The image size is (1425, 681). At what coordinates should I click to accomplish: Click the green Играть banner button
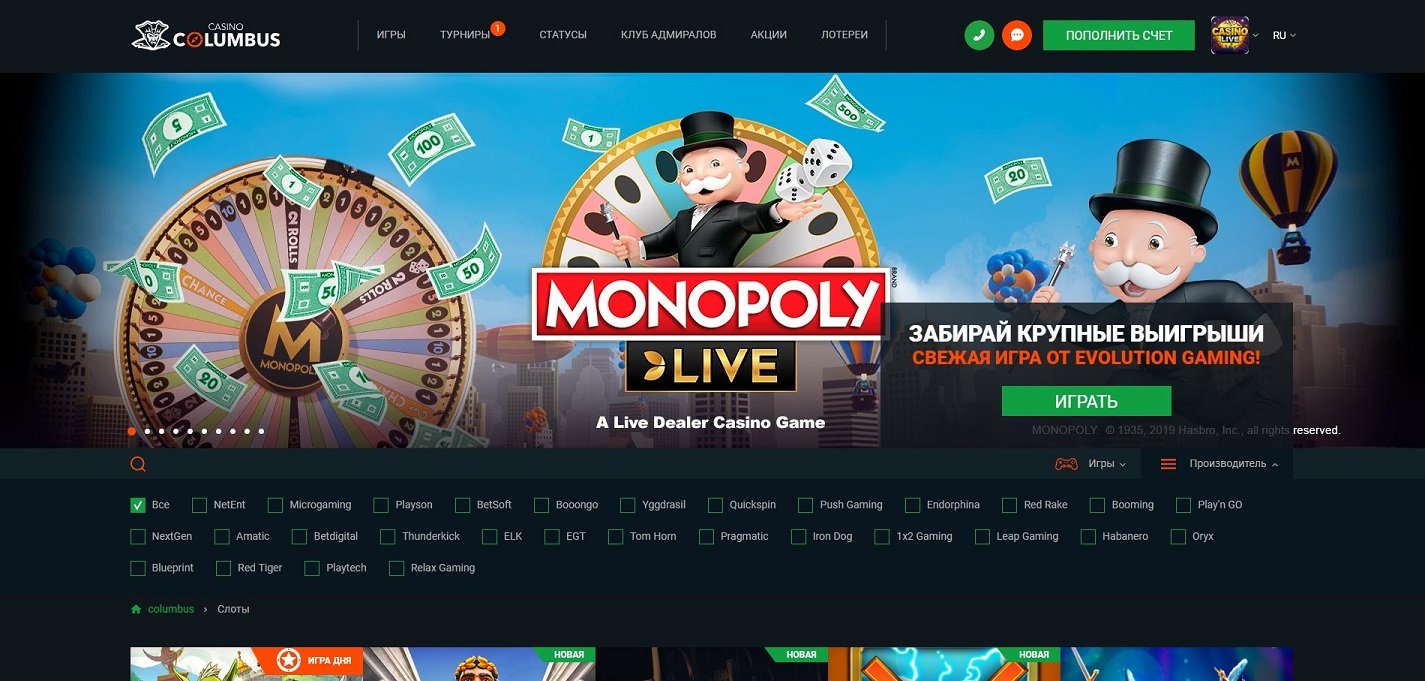click(1086, 401)
